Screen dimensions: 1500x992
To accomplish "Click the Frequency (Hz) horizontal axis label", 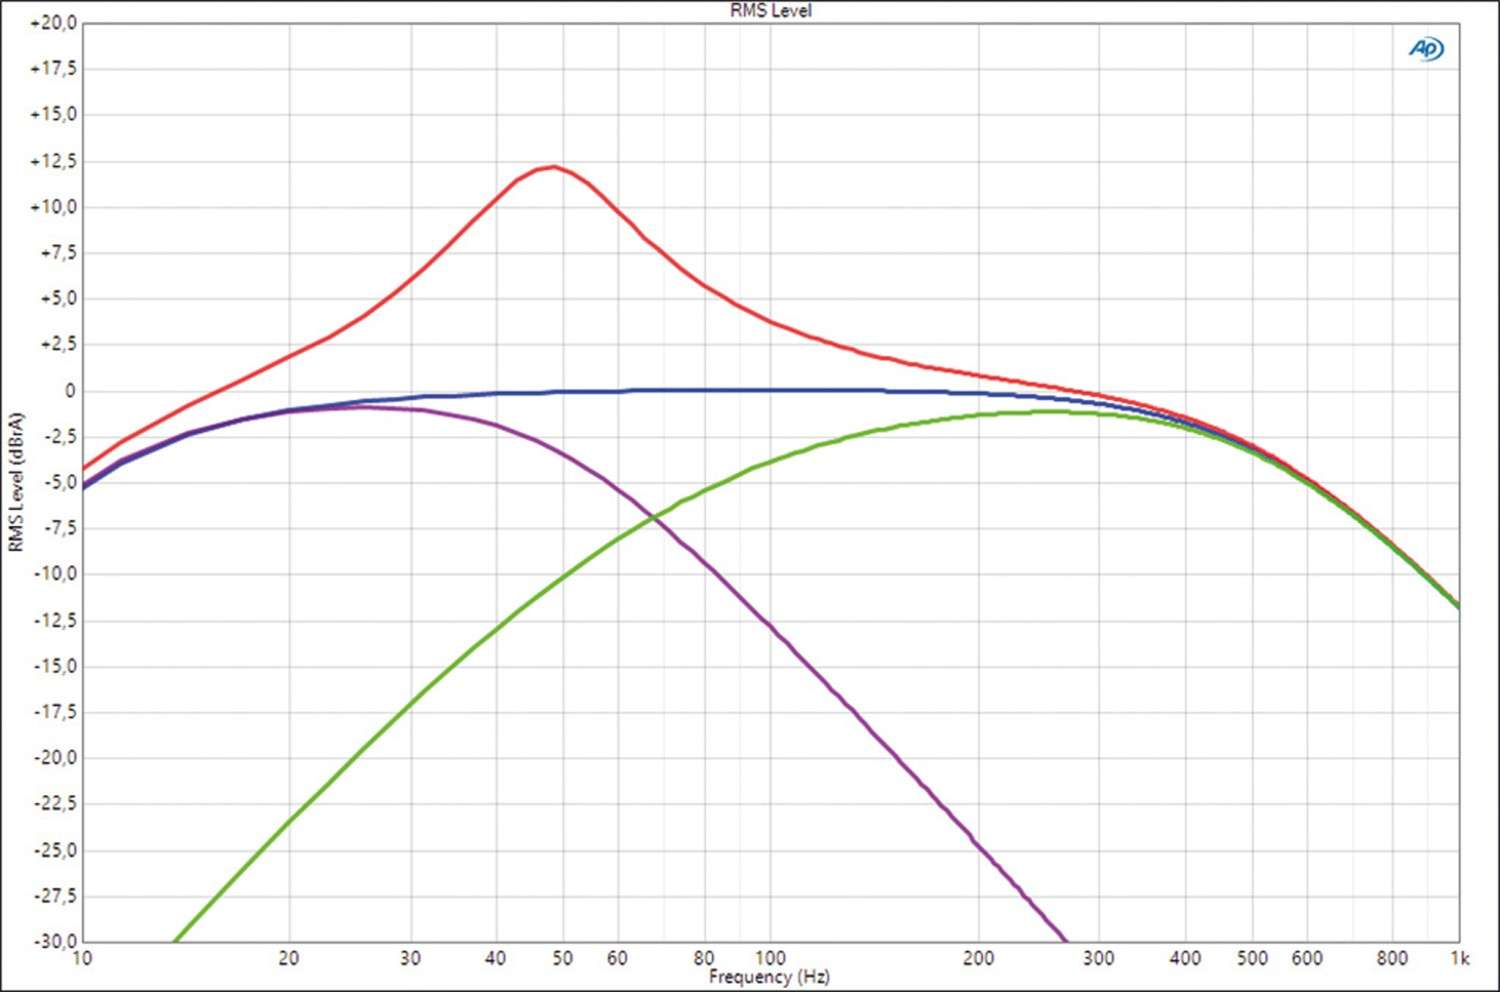I will click(x=769, y=976).
